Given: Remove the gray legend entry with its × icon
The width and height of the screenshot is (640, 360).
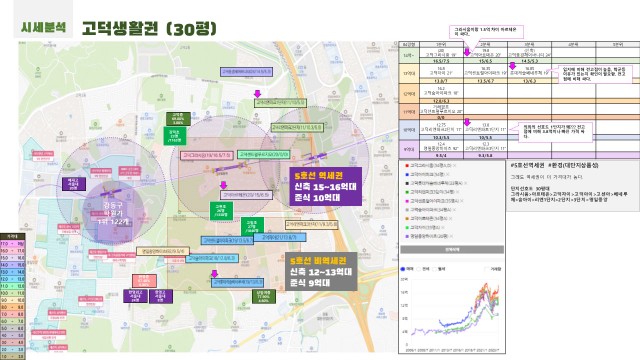Looking at the screenshot, I should pyautogui.click(x=455, y=210).
